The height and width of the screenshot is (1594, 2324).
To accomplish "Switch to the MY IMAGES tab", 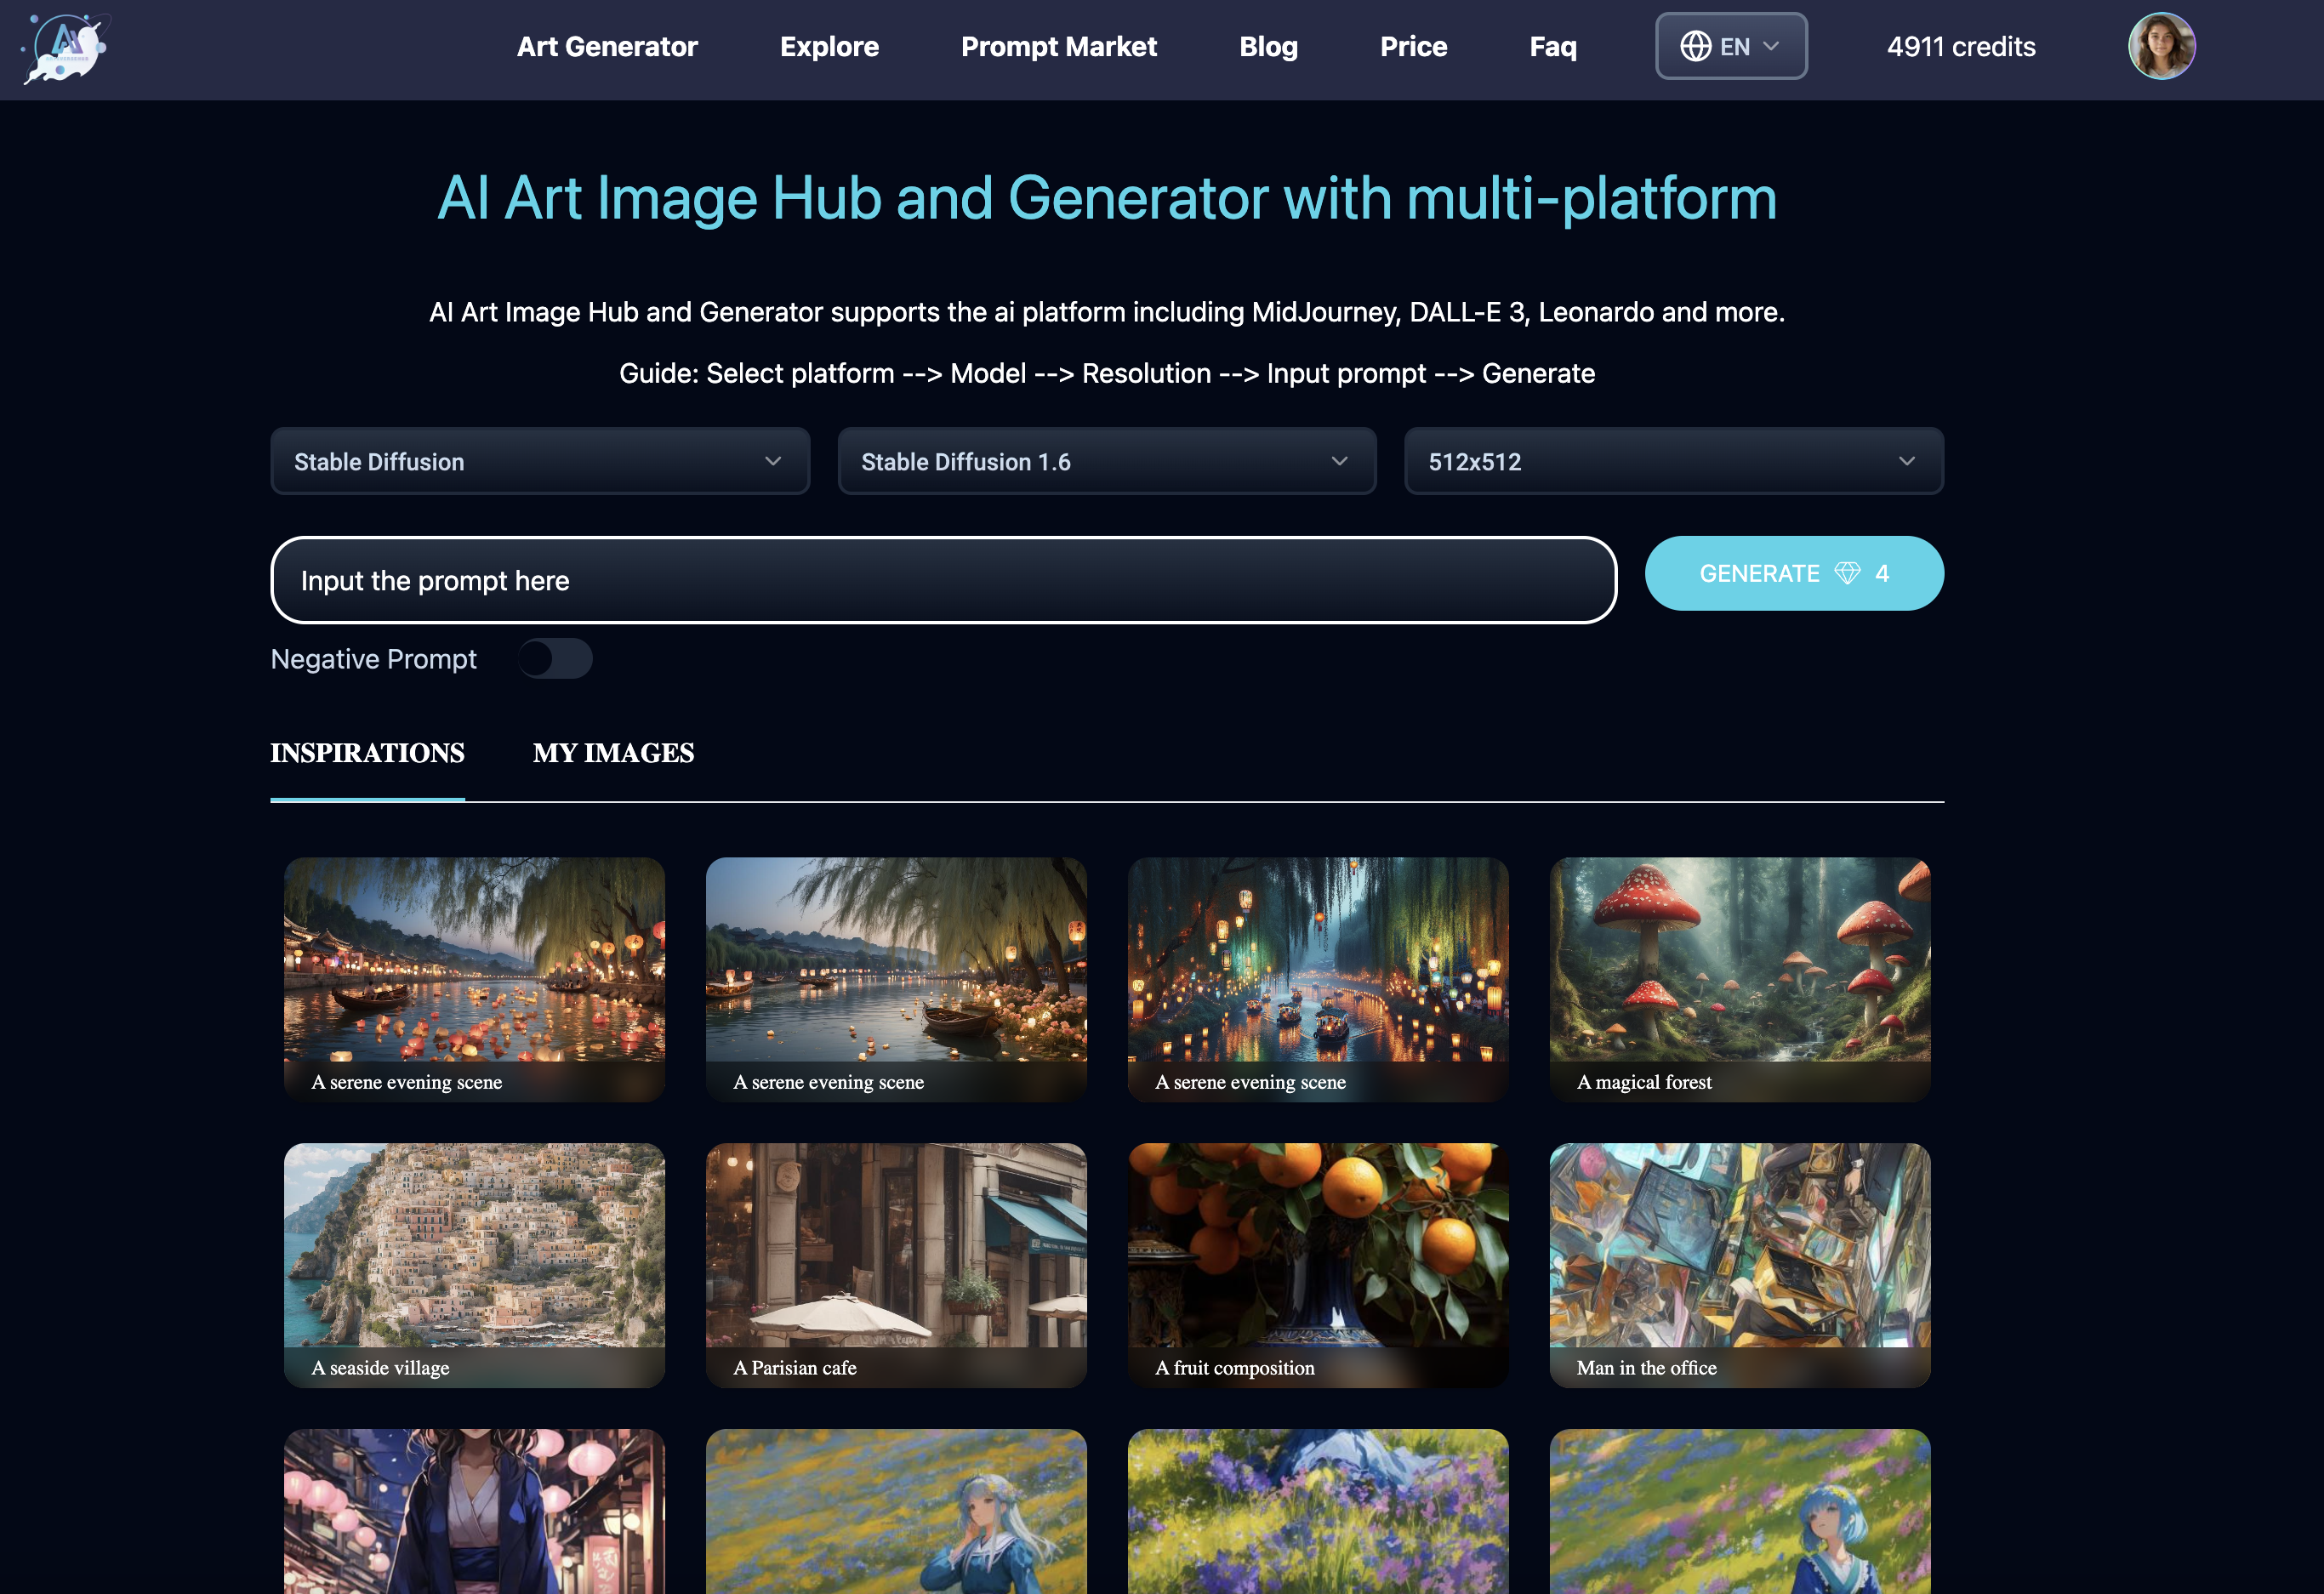I will 613,753.
